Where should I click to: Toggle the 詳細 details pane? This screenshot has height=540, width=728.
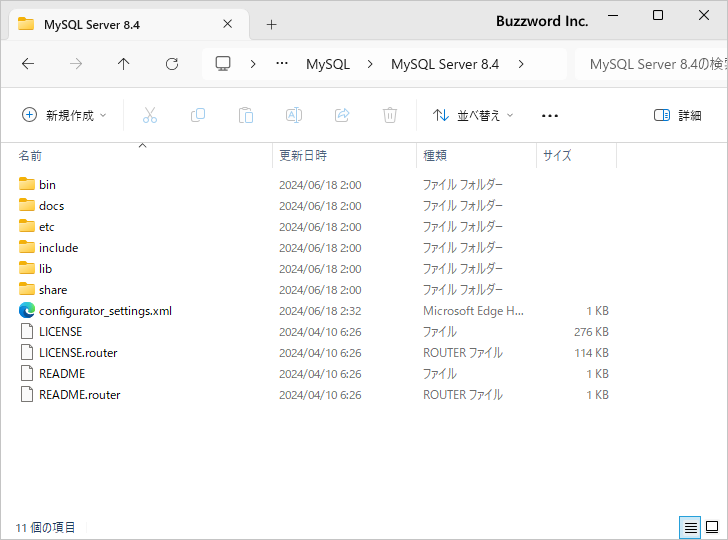[677, 115]
